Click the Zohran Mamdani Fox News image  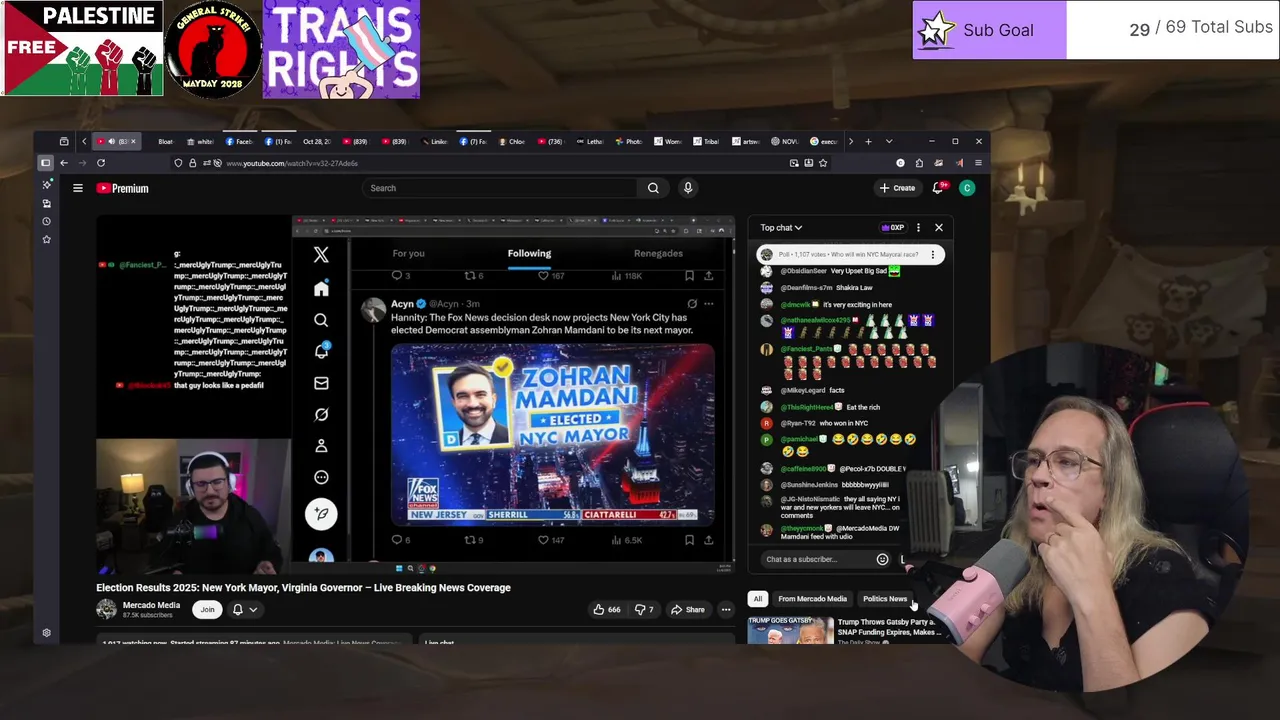click(x=553, y=435)
